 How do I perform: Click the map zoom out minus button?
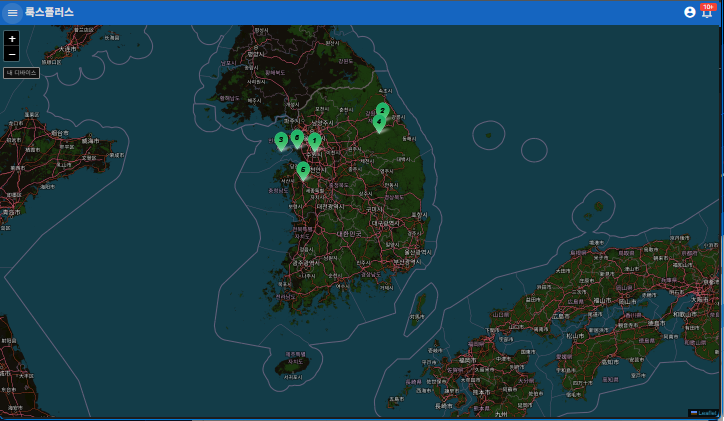point(12,54)
